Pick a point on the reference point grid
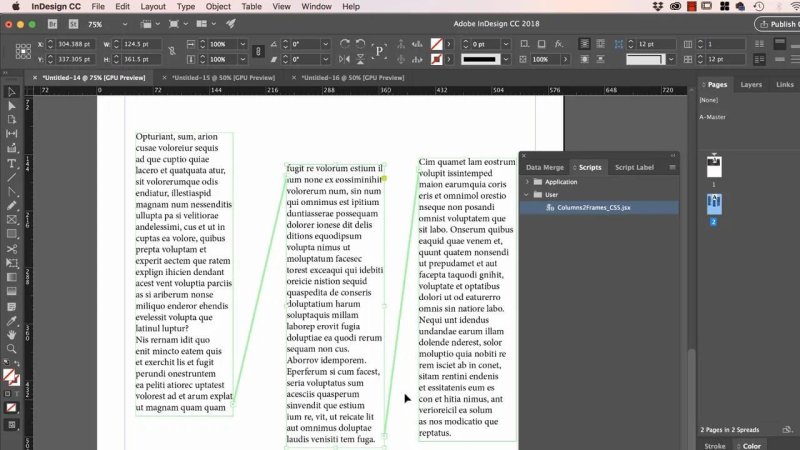 [23, 52]
